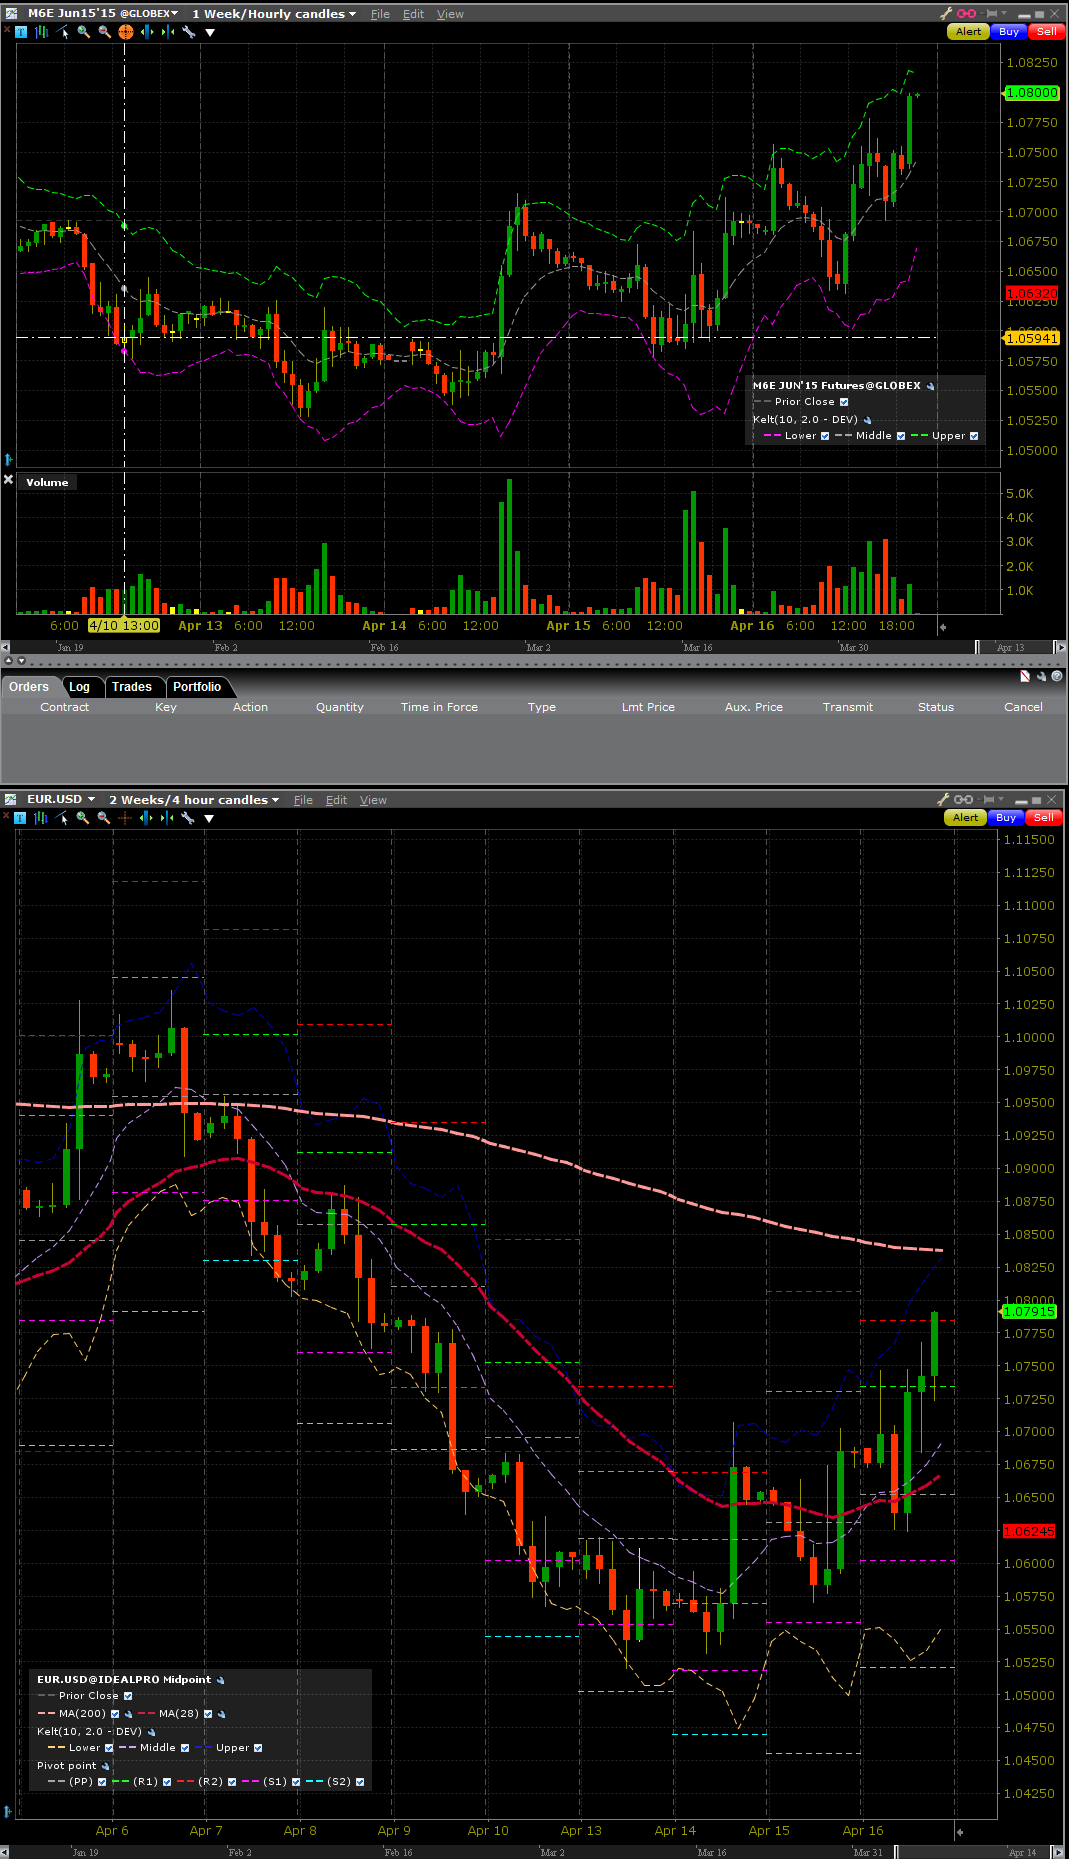Uncheck Prior Close in M6E legend
The width and height of the screenshot is (1069, 1859).
click(844, 402)
